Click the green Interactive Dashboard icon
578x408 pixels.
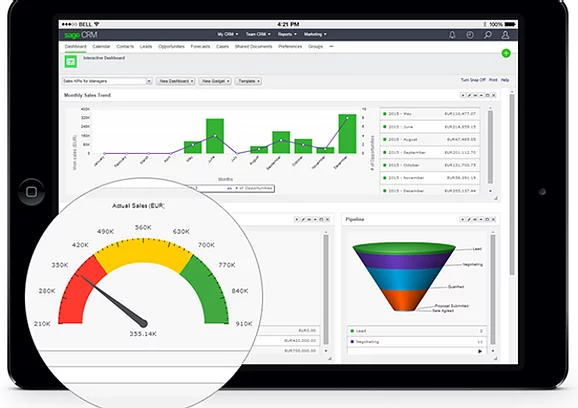71,61
